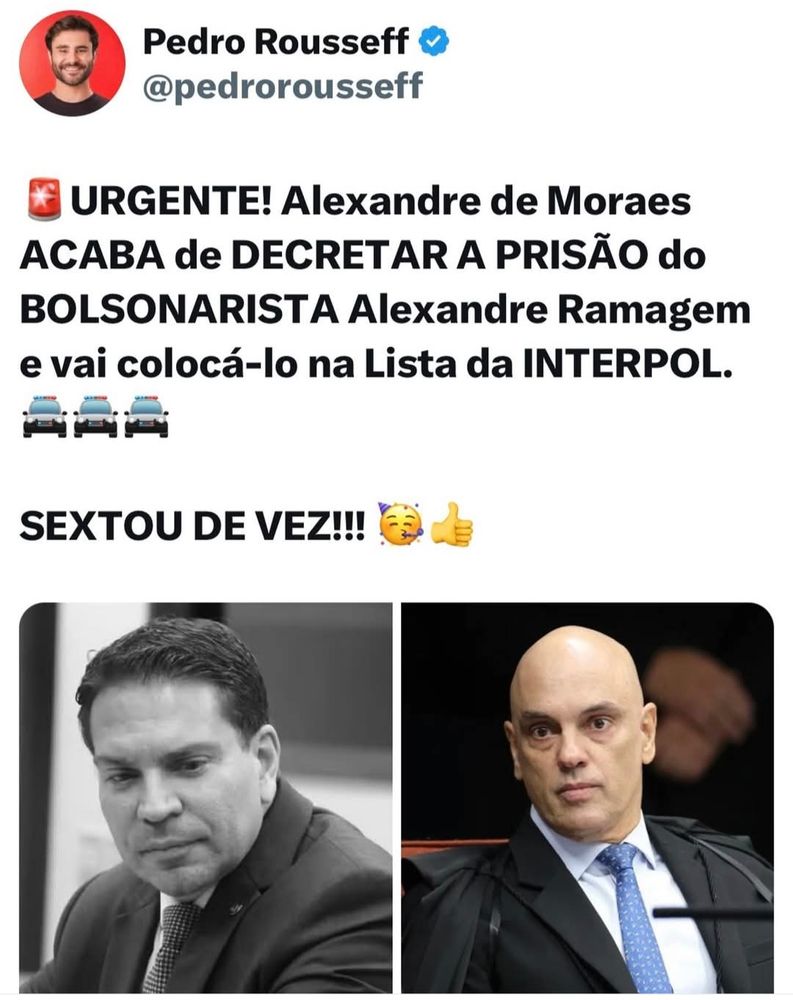Click the name Alexandre Ramagem in text
Viewport: 793px width, 1000px height.
(x=549, y=311)
